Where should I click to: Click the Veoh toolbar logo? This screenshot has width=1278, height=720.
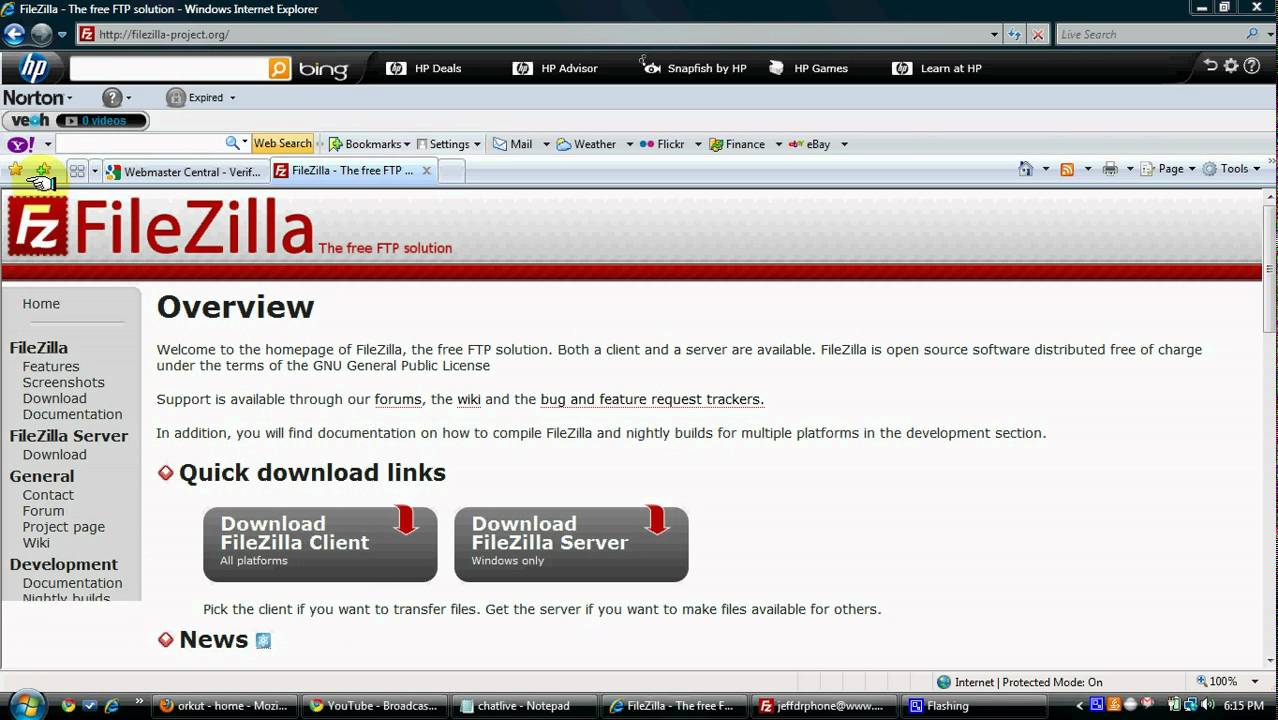28,121
